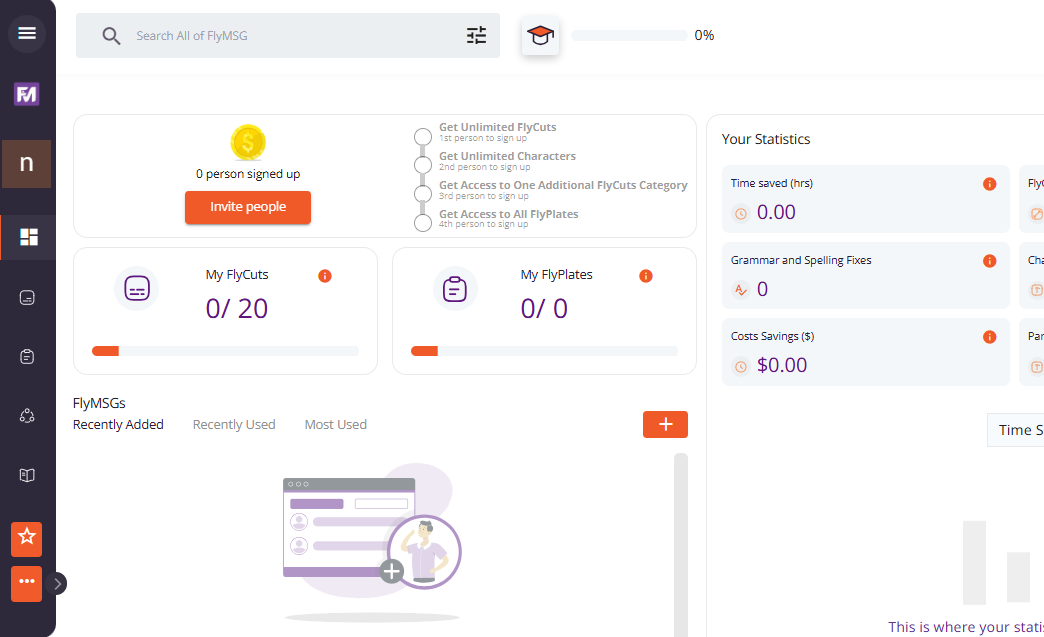Click the Costs Savings clock icon
The height and width of the screenshot is (637, 1044).
pos(740,366)
